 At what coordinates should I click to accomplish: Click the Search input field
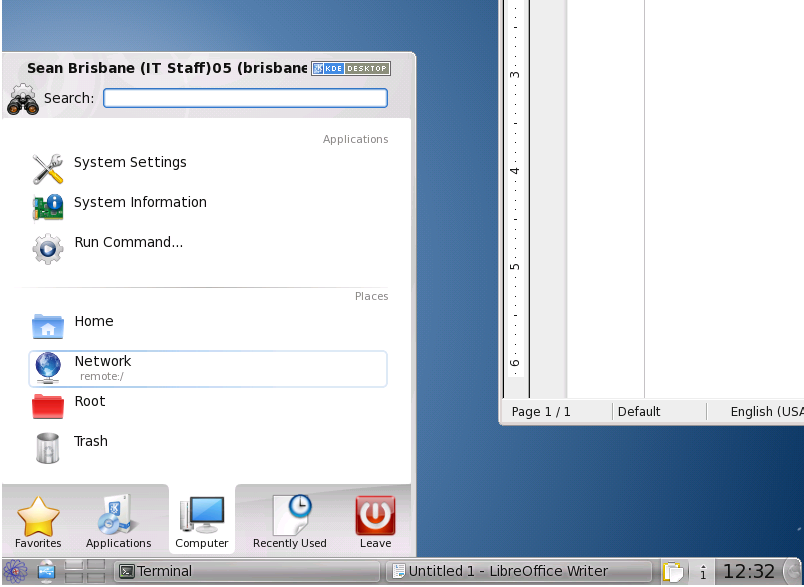245,98
